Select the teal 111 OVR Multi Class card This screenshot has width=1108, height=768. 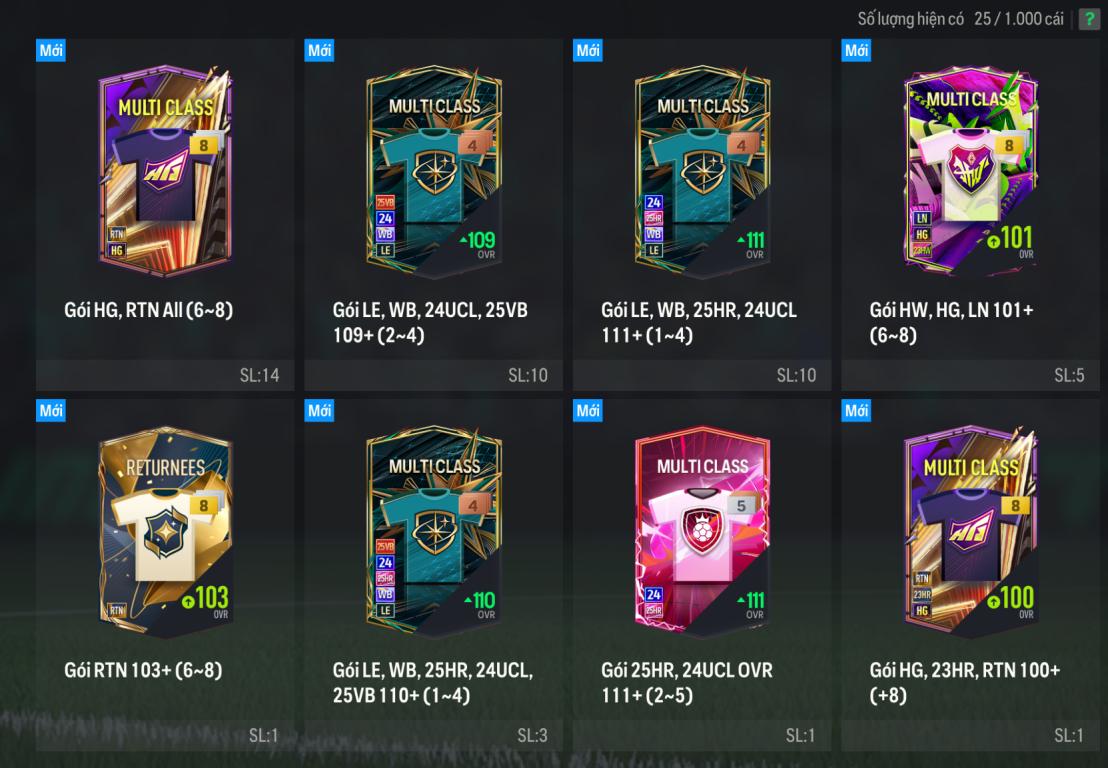pos(702,170)
